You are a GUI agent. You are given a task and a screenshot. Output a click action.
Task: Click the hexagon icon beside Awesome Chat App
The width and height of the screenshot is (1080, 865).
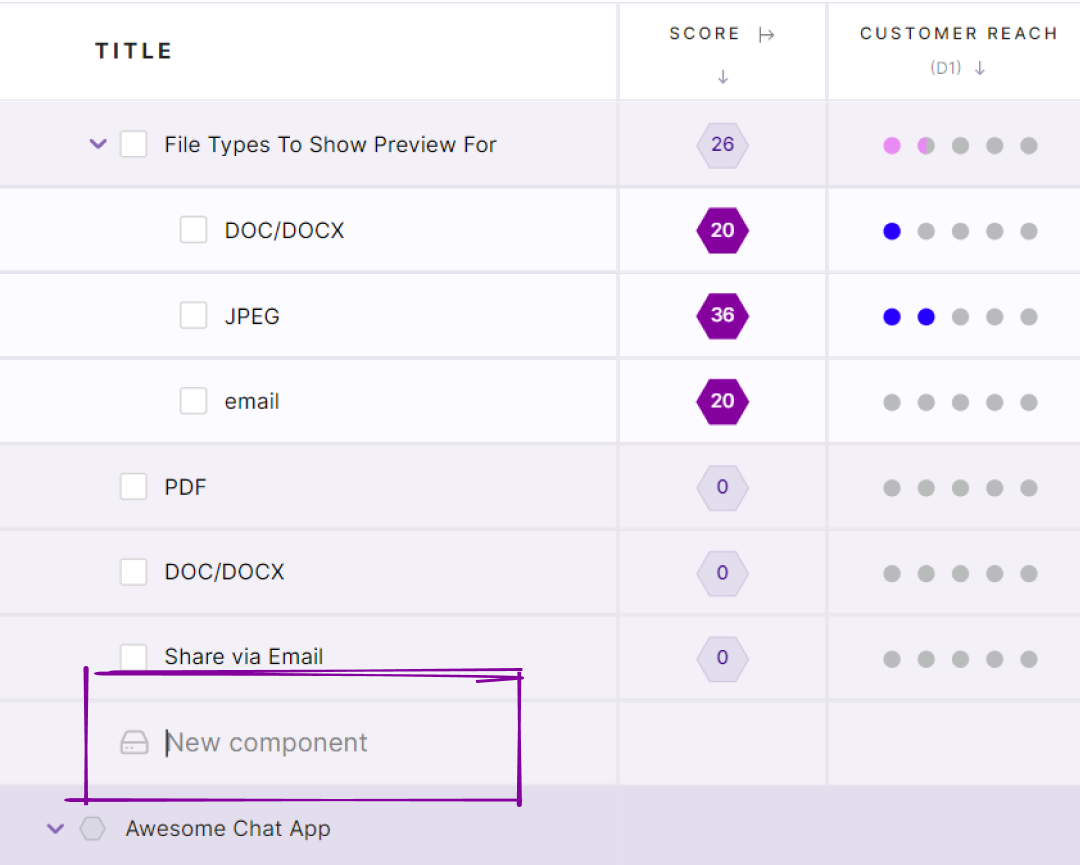coord(93,829)
